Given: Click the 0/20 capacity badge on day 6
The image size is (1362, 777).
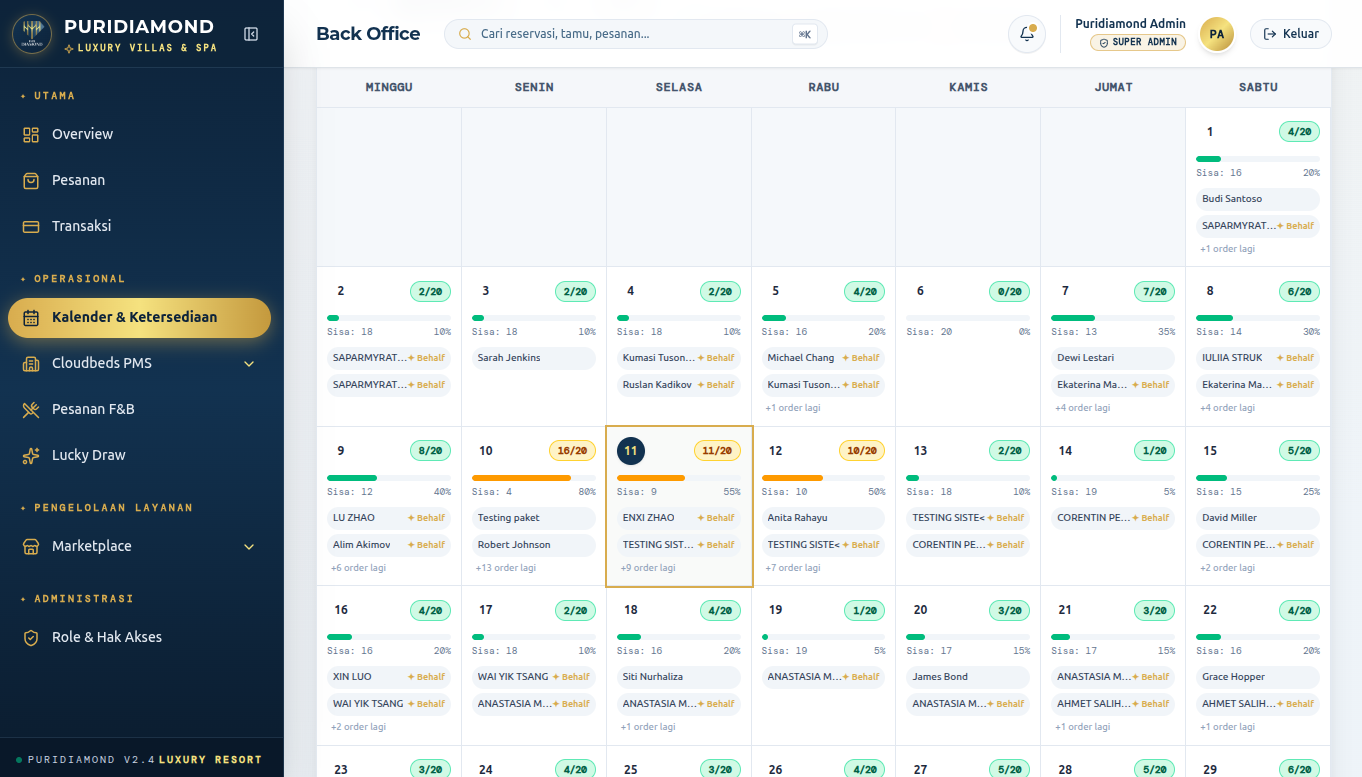Looking at the screenshot, I should (x=1010, y=292).
